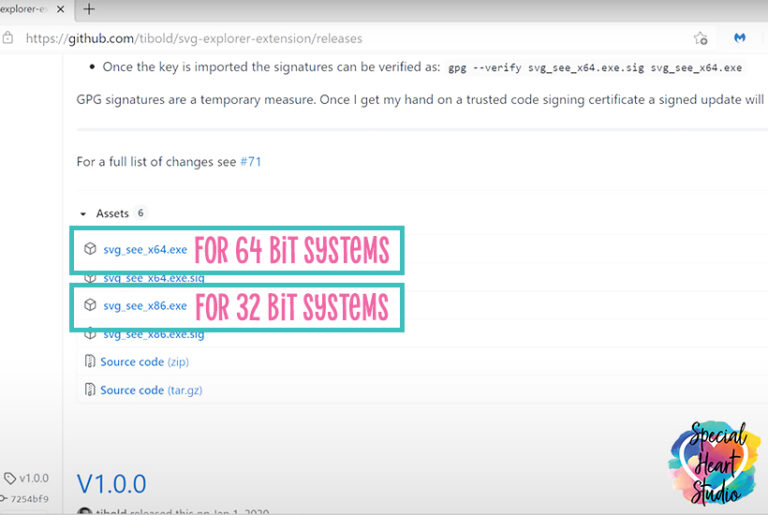Click archive icon beside Source code tar.gz
768x515 pixels.
(90, 390)
